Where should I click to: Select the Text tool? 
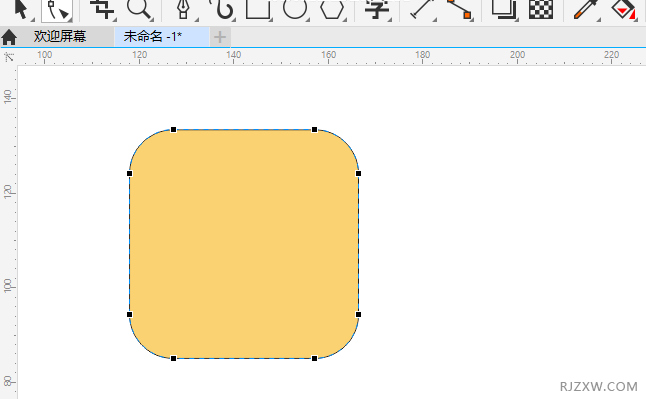(377, 9)
